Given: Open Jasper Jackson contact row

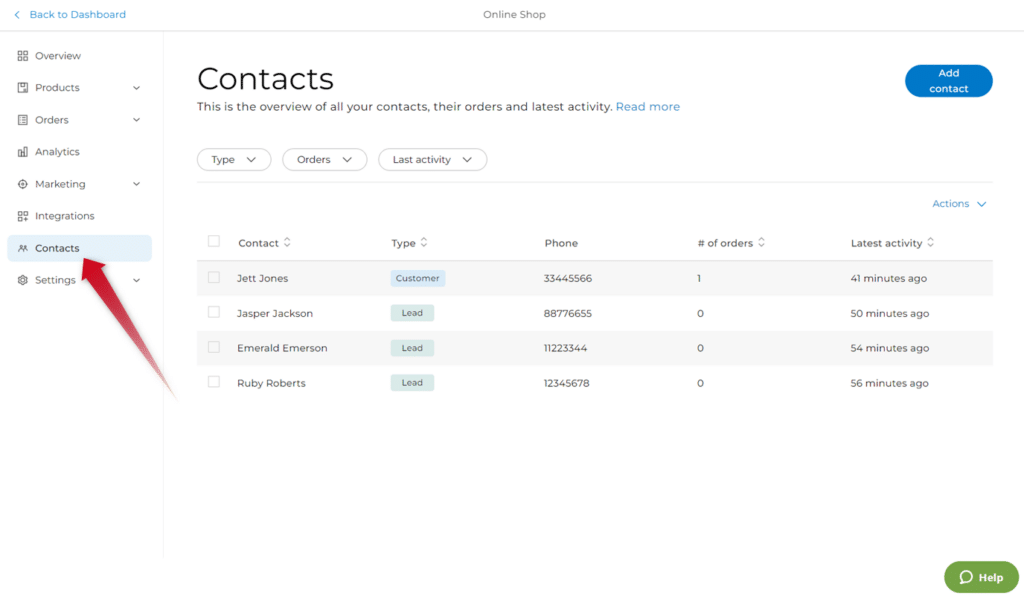Looking at the screenshot, I should [275, 313].
